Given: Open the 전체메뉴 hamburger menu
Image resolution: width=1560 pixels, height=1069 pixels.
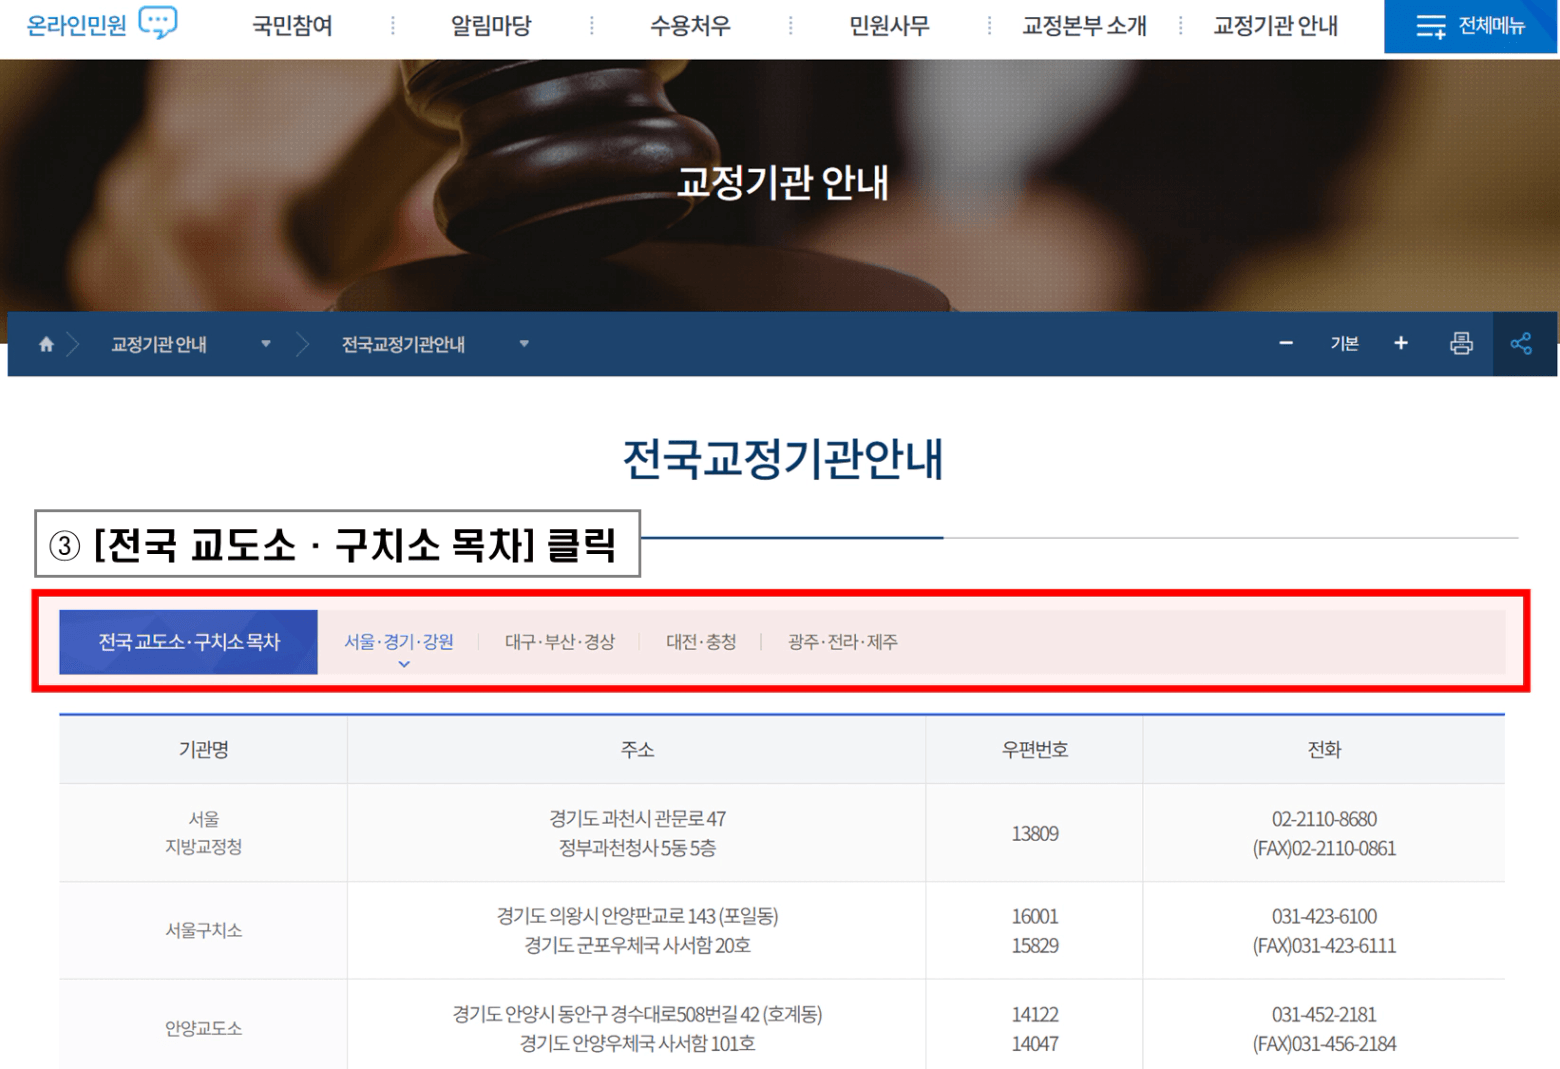Looking at the screenshot, I should [1470, 26].
